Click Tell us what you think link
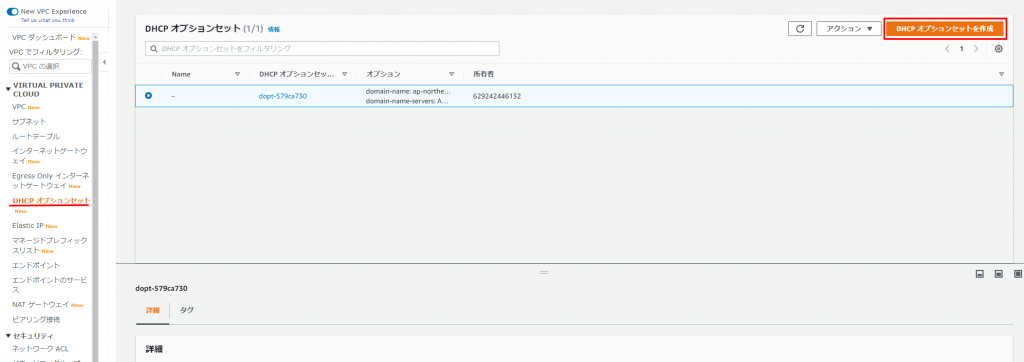The width and height of the screenshot is (1024, 362). coord(48,20)
